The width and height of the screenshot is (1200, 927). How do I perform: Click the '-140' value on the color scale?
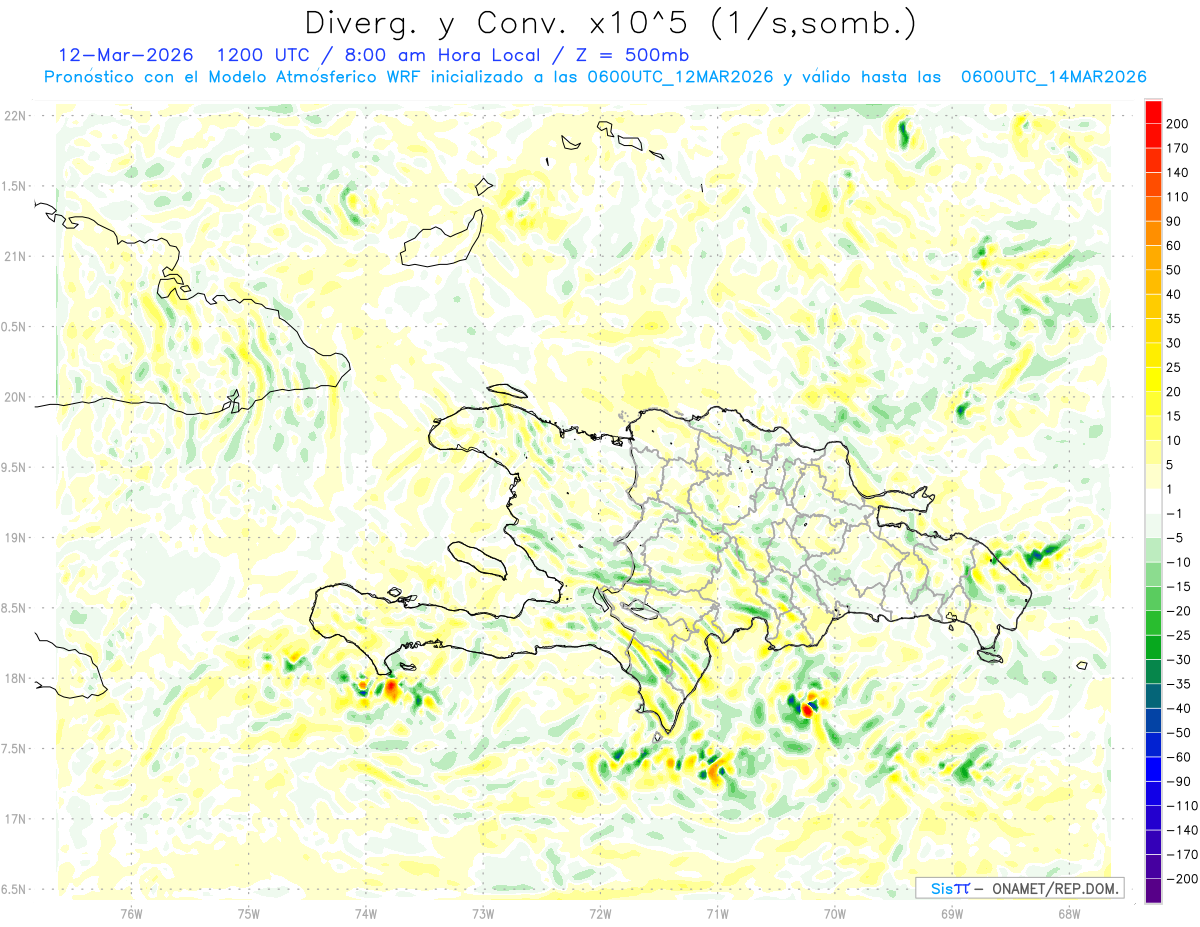click(x=1182, y=830)
